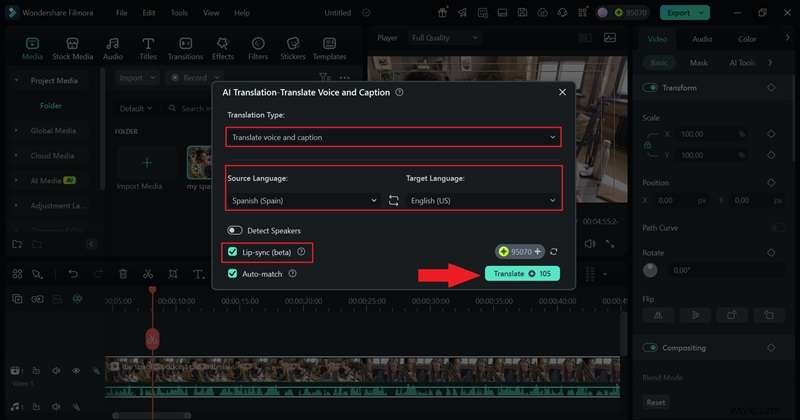800x420 pixels.
Task: Open the Tools menu
Action: tap(179, 13)
